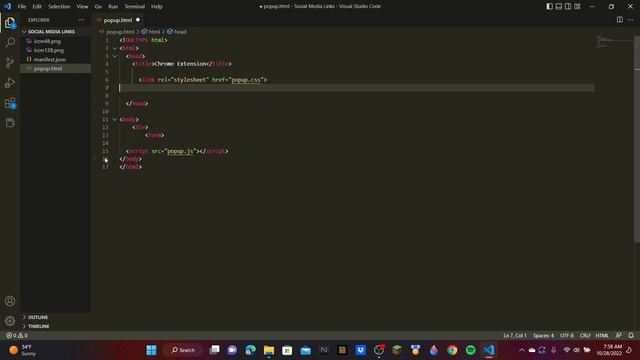
Task: Click the split editor right icon
Action: coord(620,20)
